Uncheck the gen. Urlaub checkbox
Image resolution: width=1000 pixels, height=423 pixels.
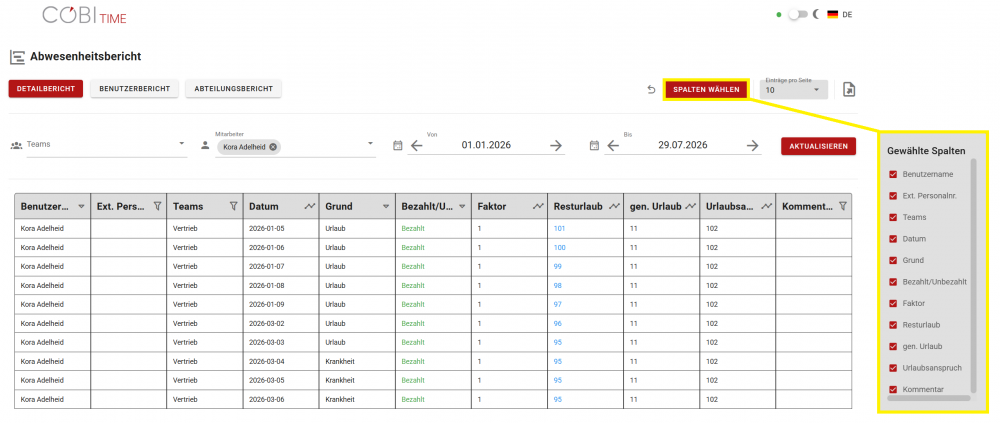pos(893,346)
